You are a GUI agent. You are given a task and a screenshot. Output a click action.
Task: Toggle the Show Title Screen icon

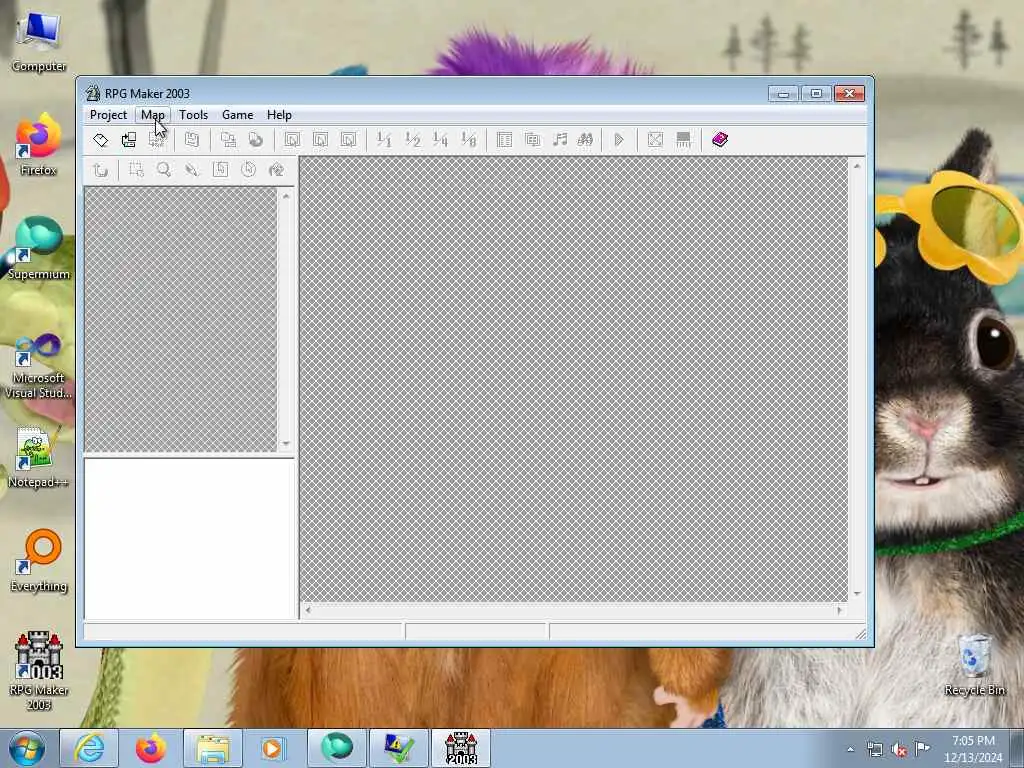(x=683, y=139)
